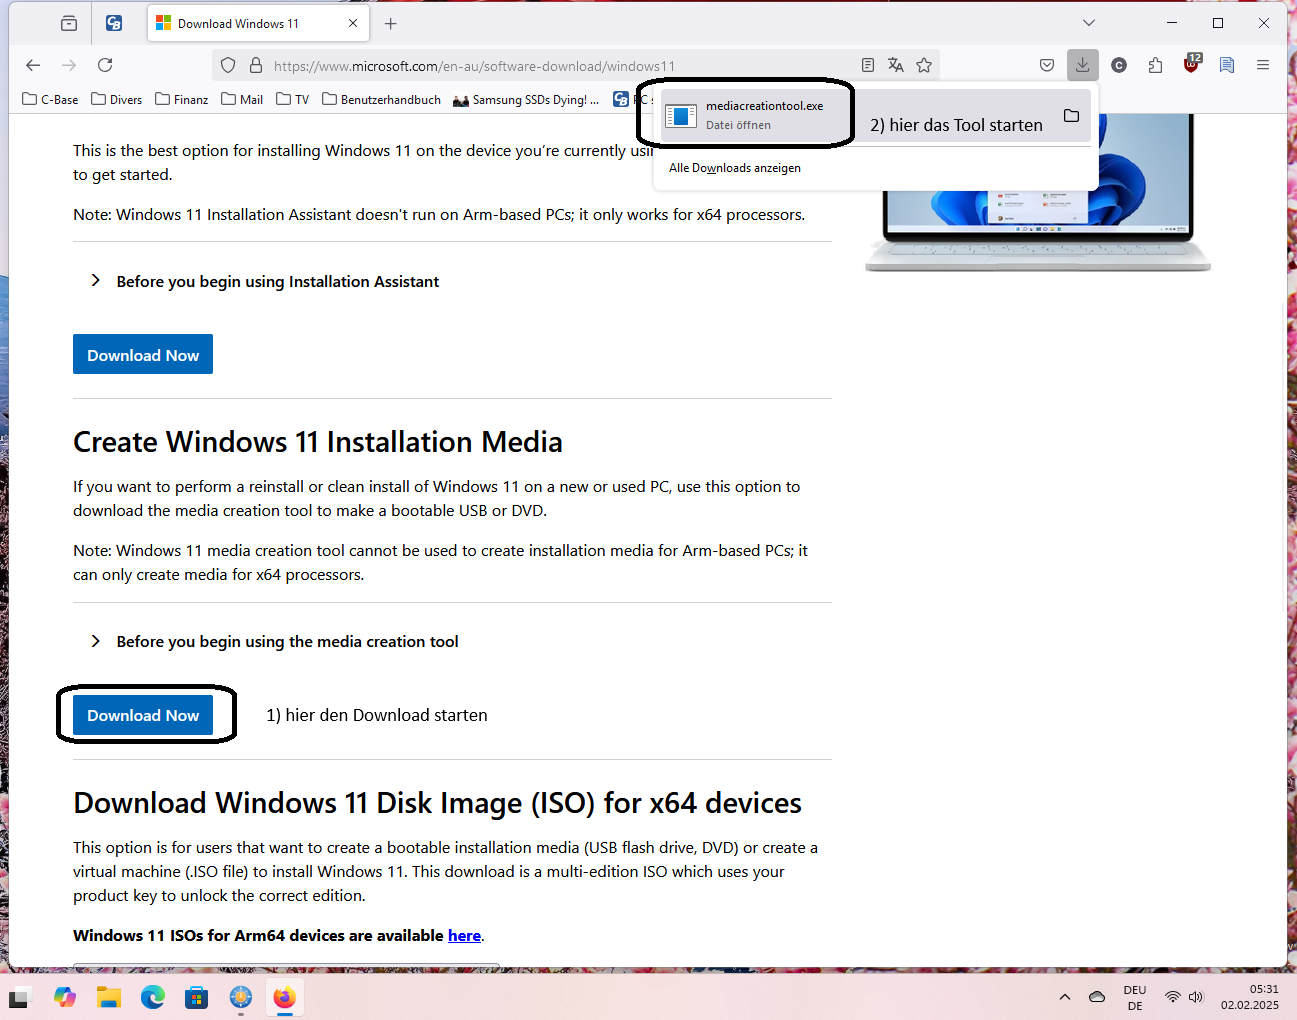The width and height of the screenshot is (1297, 1020).
Task: Launch Copilot from the taskbar
Action: pyautogui.click(x=65, y=997)
